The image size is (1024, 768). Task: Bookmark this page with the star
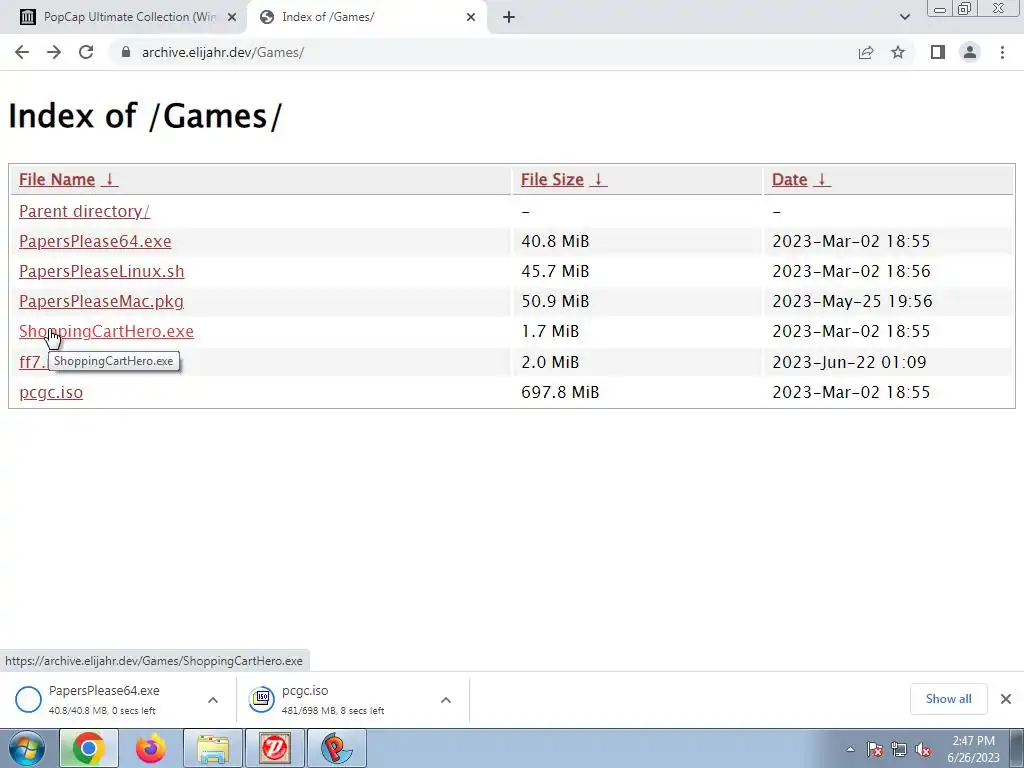[898, 52]
